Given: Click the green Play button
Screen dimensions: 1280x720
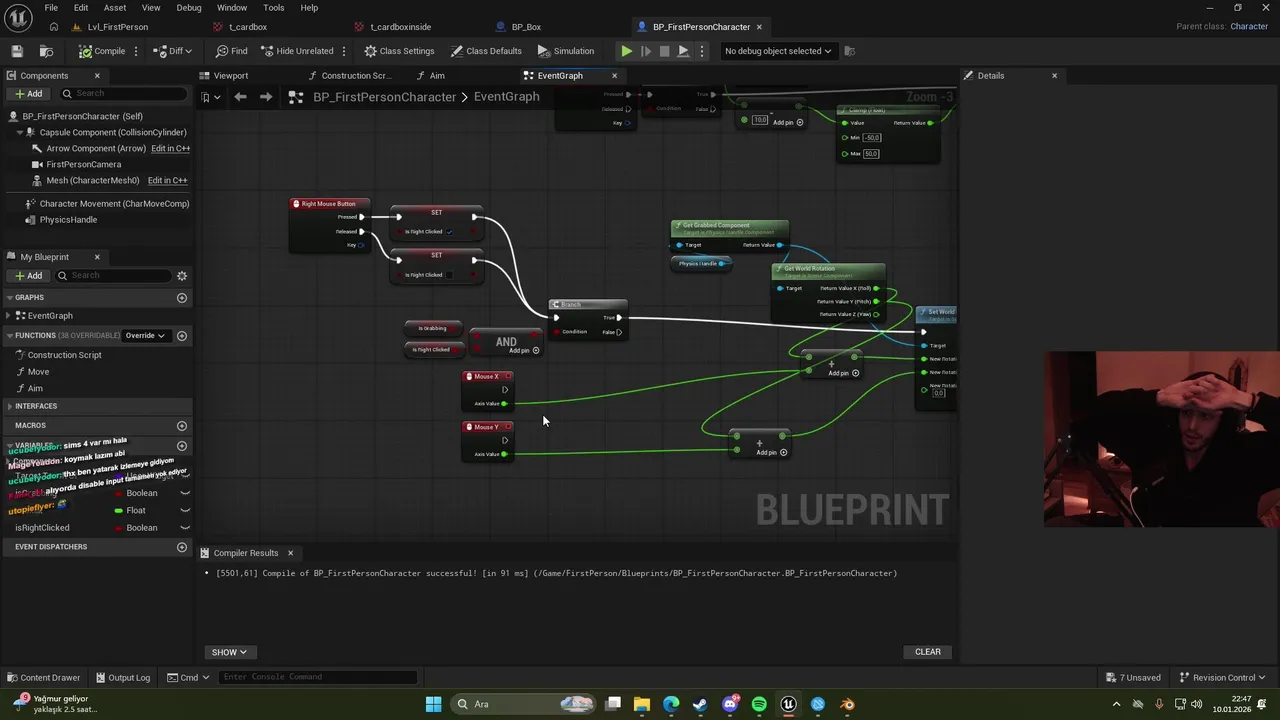Looking at the screenshot, I should coord(626,51).
